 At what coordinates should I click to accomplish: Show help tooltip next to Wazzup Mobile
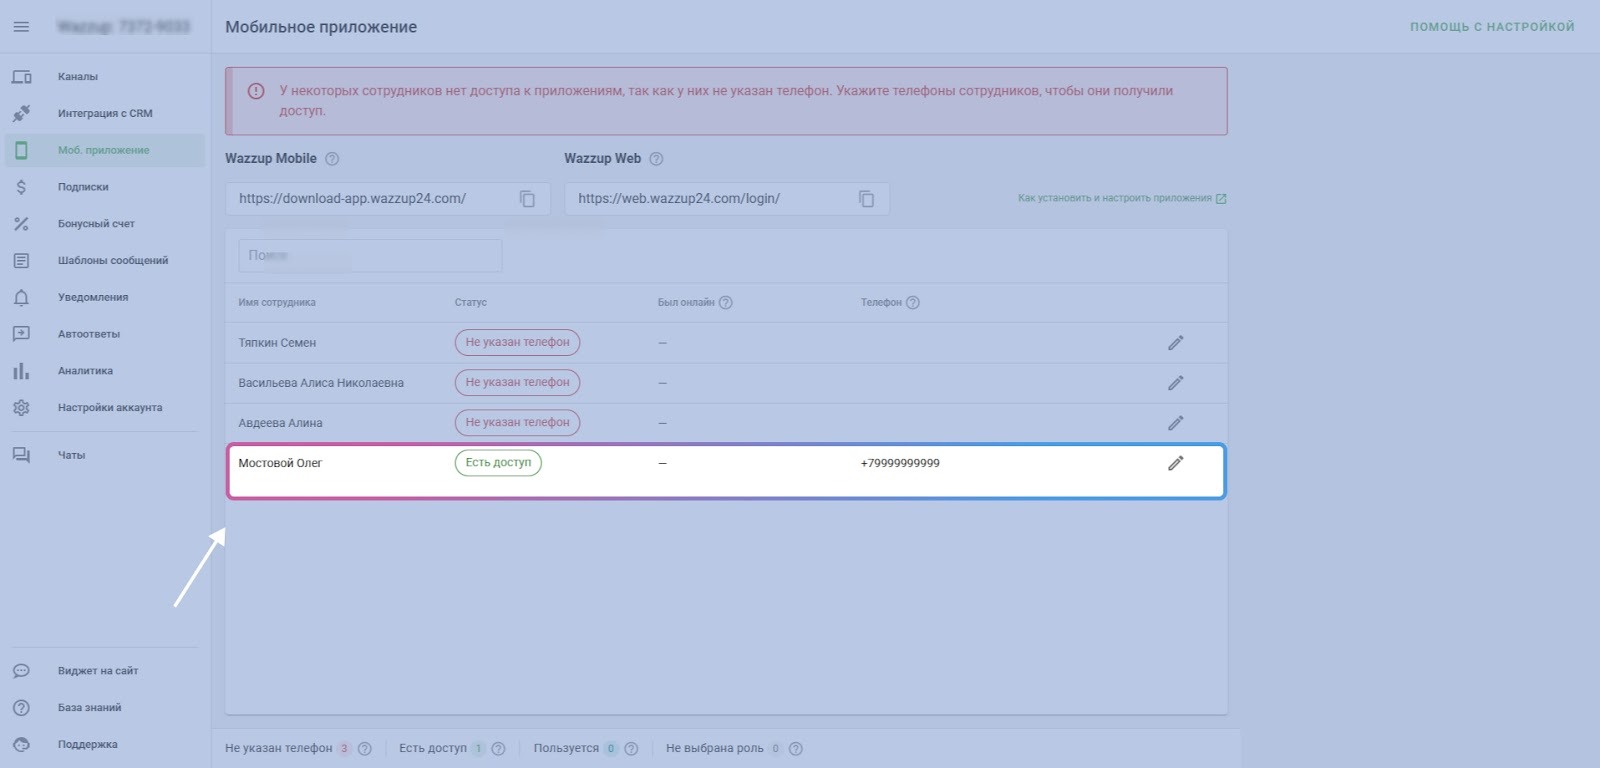pos(333,159)
